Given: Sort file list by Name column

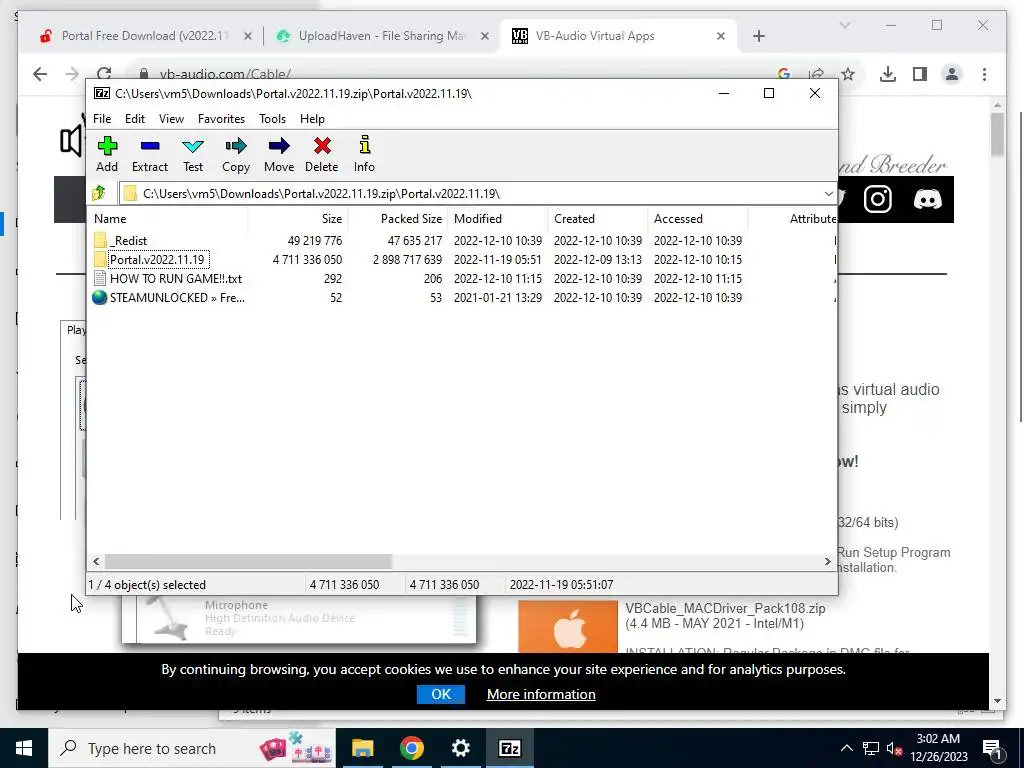Looking at the screenshot, I should 168,219.
